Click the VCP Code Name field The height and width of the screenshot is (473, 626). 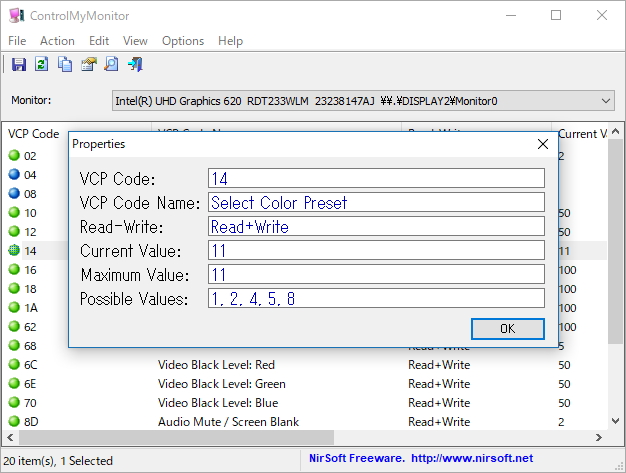click(x=376, y=202)
